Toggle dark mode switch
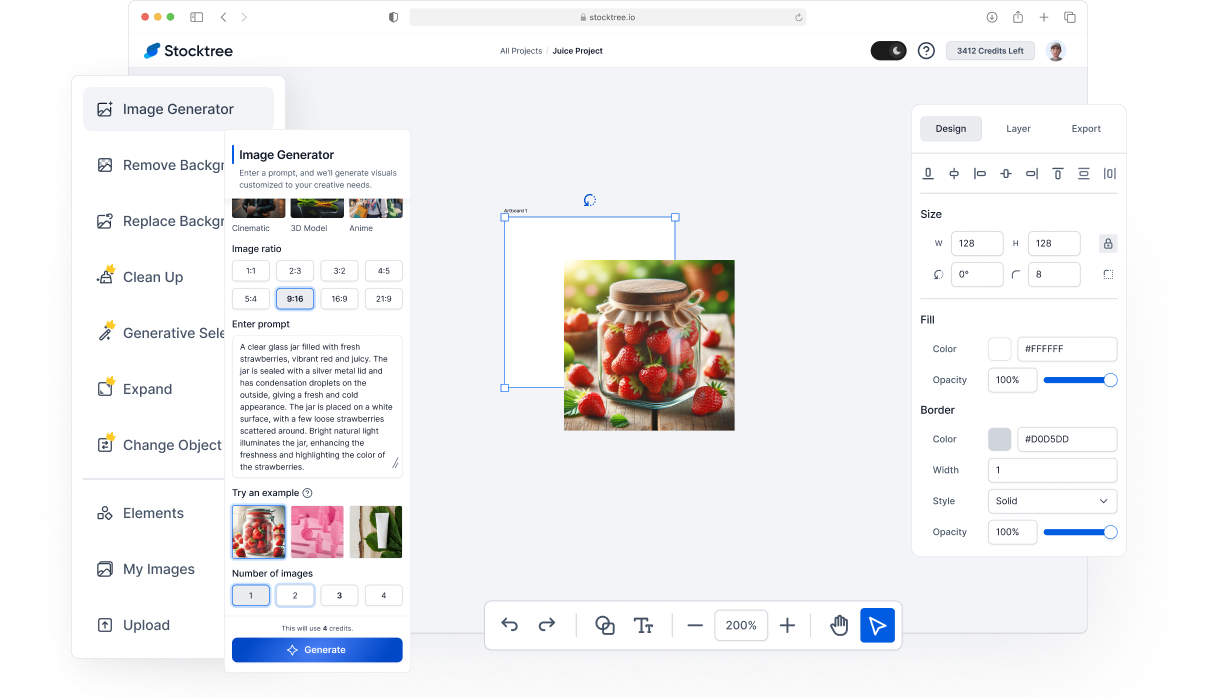 (x=888, y=51)
